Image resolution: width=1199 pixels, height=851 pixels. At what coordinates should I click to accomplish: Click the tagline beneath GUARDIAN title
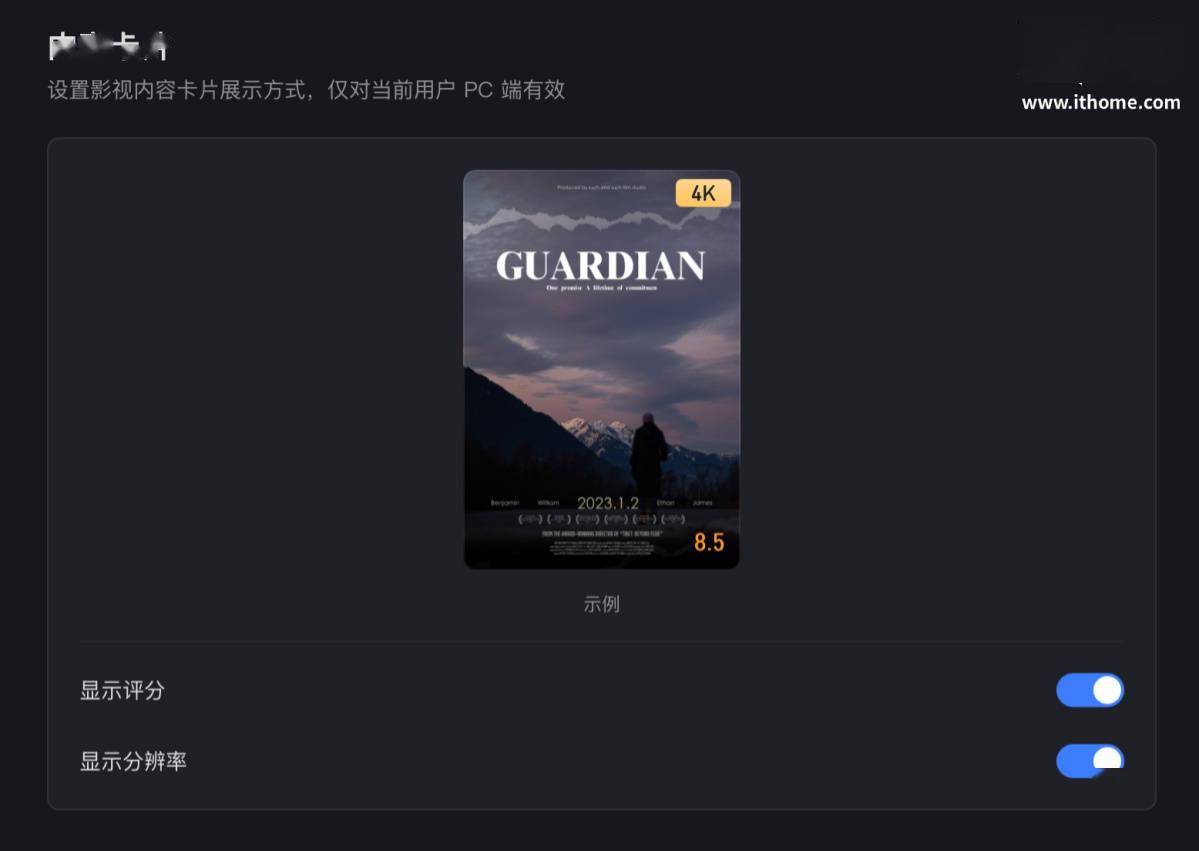pos(601,288)
